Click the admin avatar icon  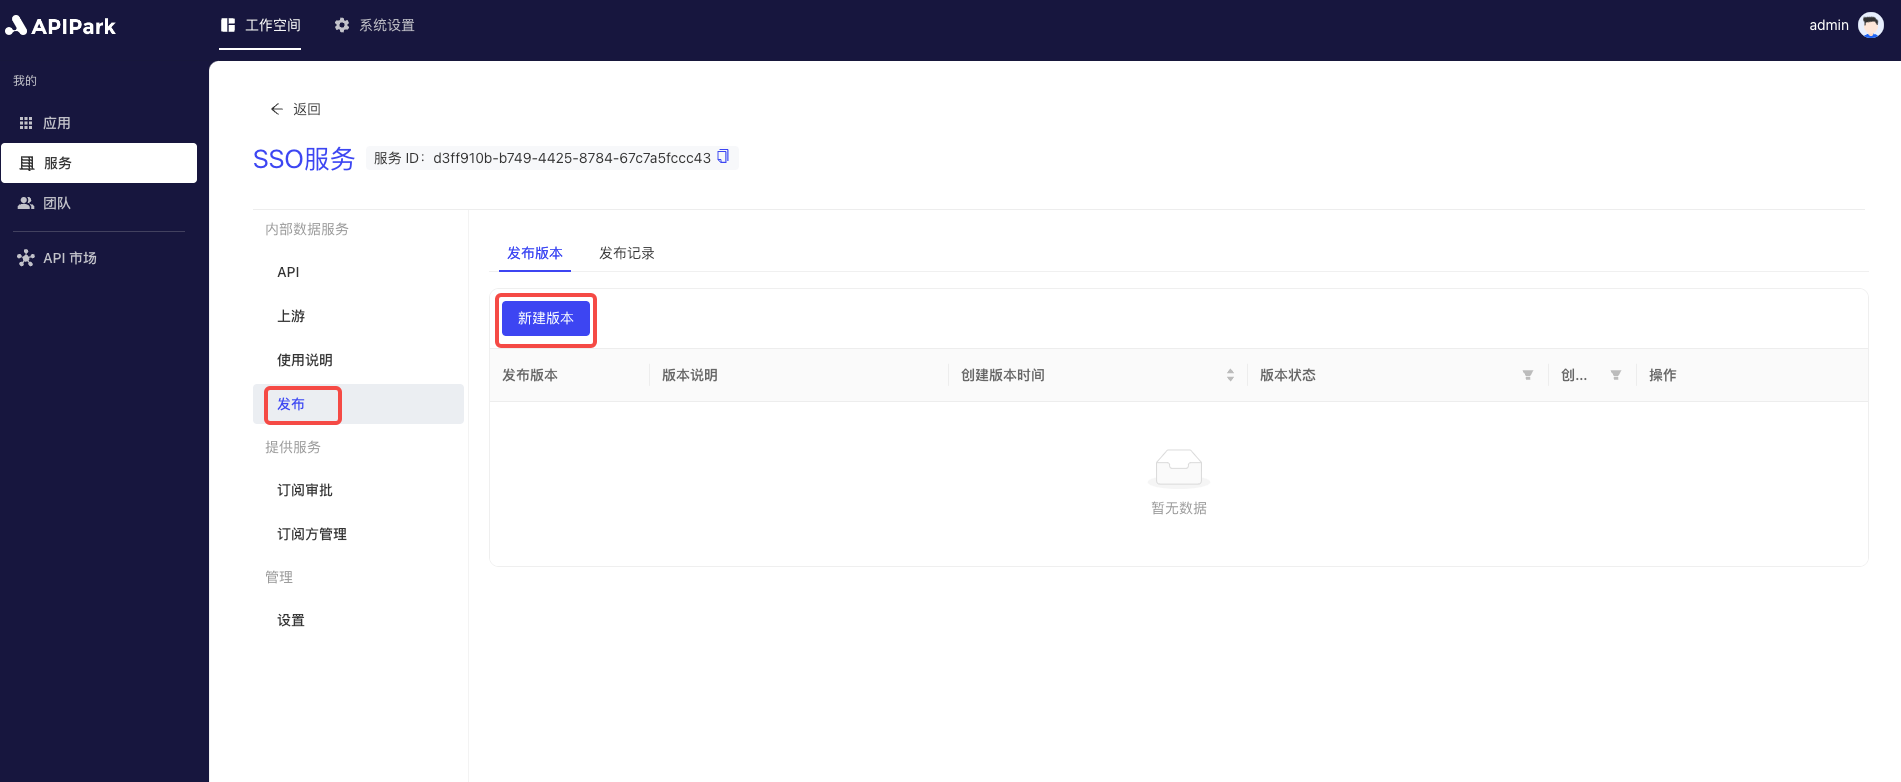[x=1870, y=25]
